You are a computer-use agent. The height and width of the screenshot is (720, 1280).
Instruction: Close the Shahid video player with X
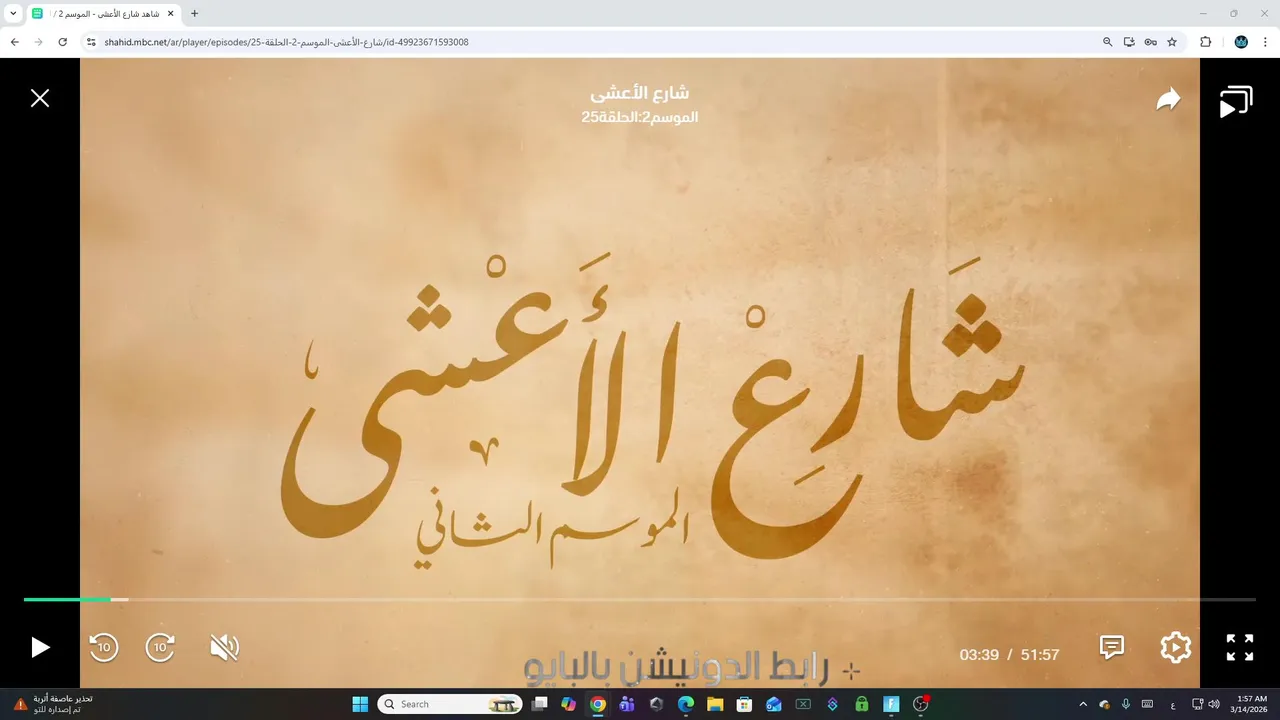coord(40,98)
